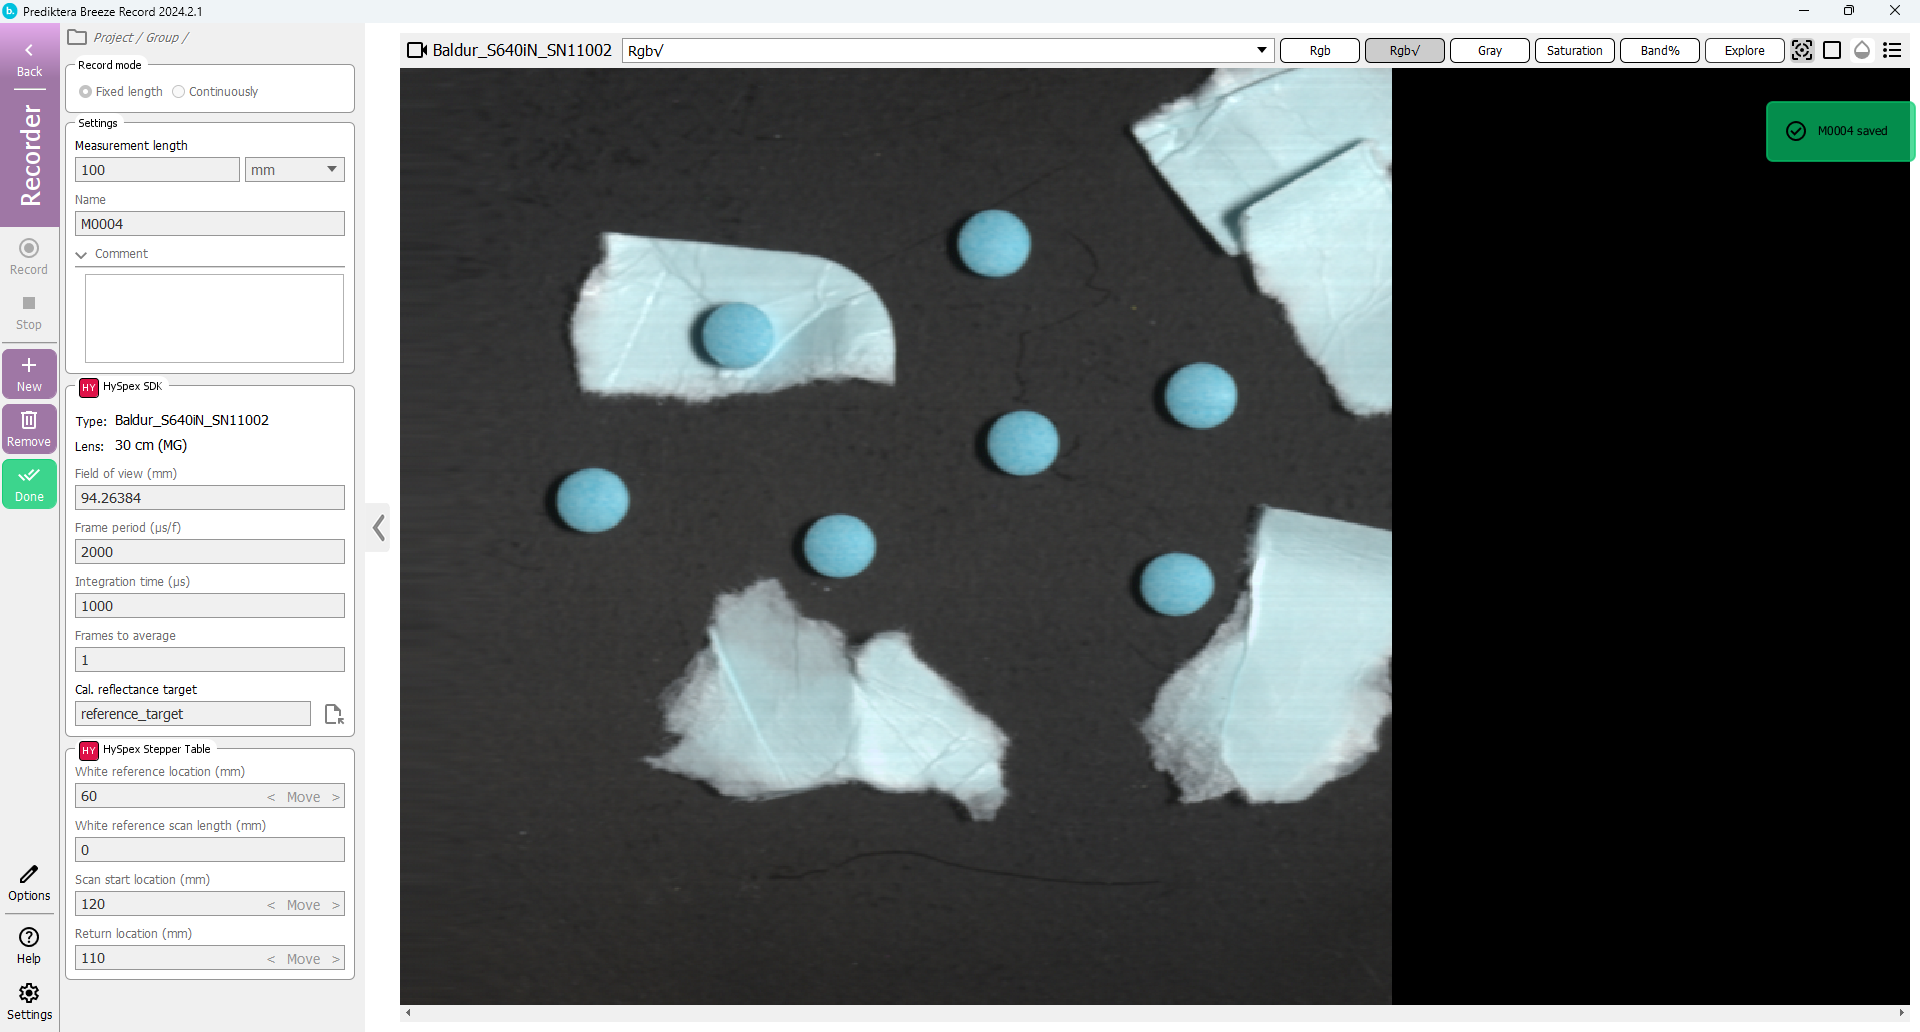Select Fixed length record mode
This screenshot has width=1920, height=1032.
[x=86, y=92]
